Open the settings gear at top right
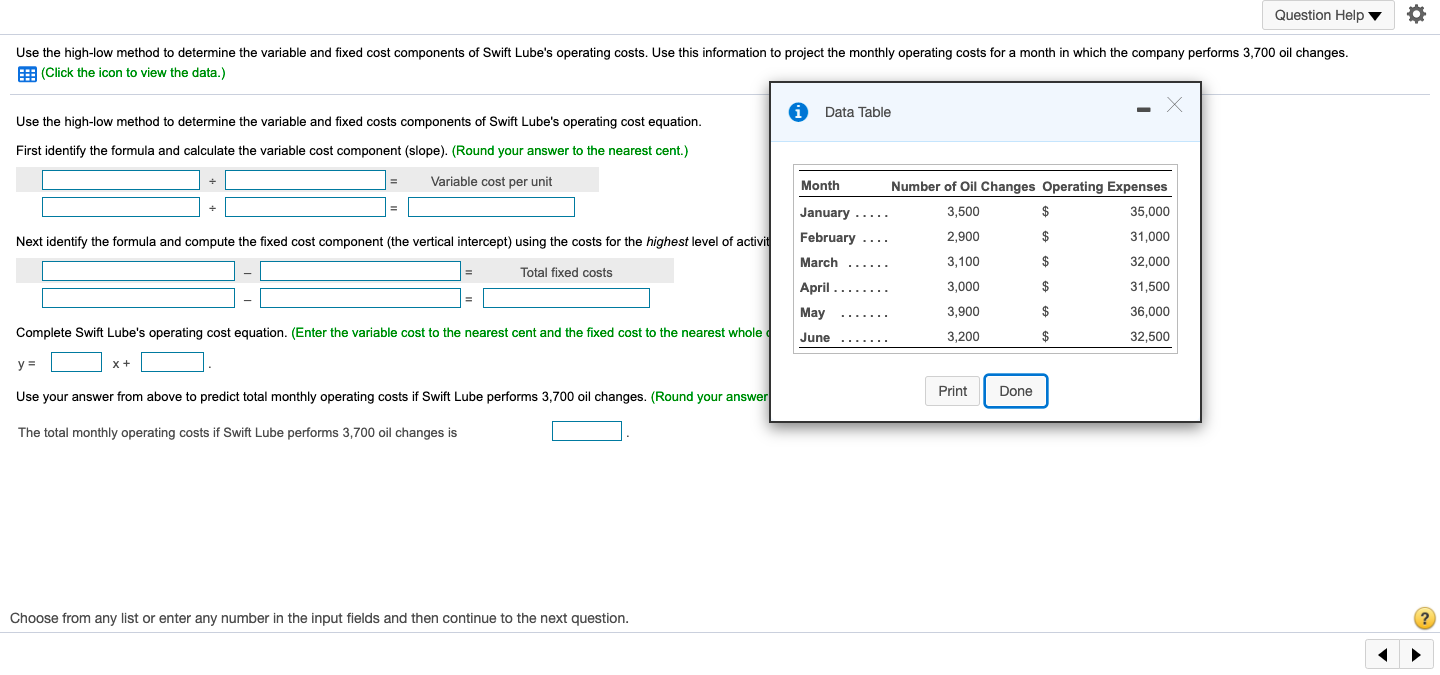The width and height of the screenshot is (1440, 675). [1416, 14]
